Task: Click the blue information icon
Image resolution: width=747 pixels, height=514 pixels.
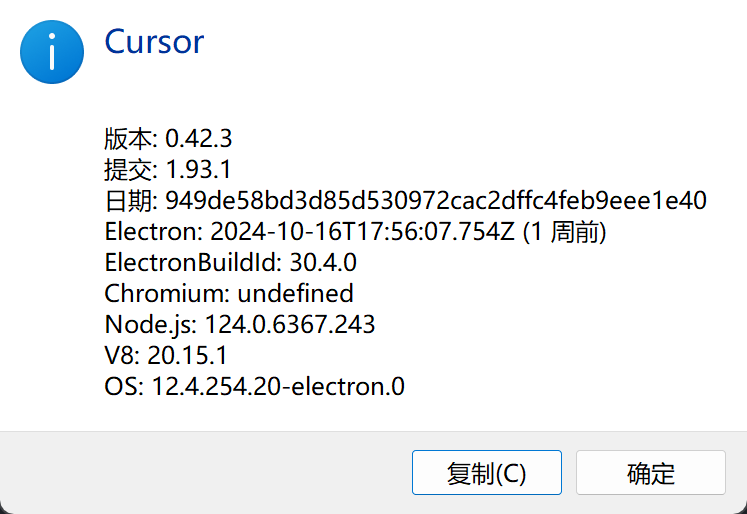Action: pyautogui.click(x=52, y=52)
